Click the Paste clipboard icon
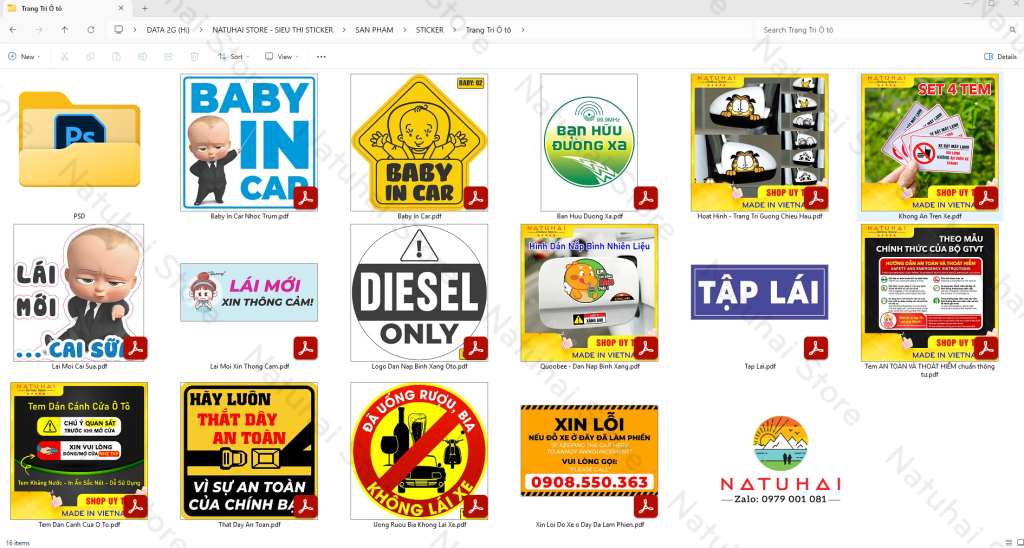The image size is (1024, 548). click(116, 57)
